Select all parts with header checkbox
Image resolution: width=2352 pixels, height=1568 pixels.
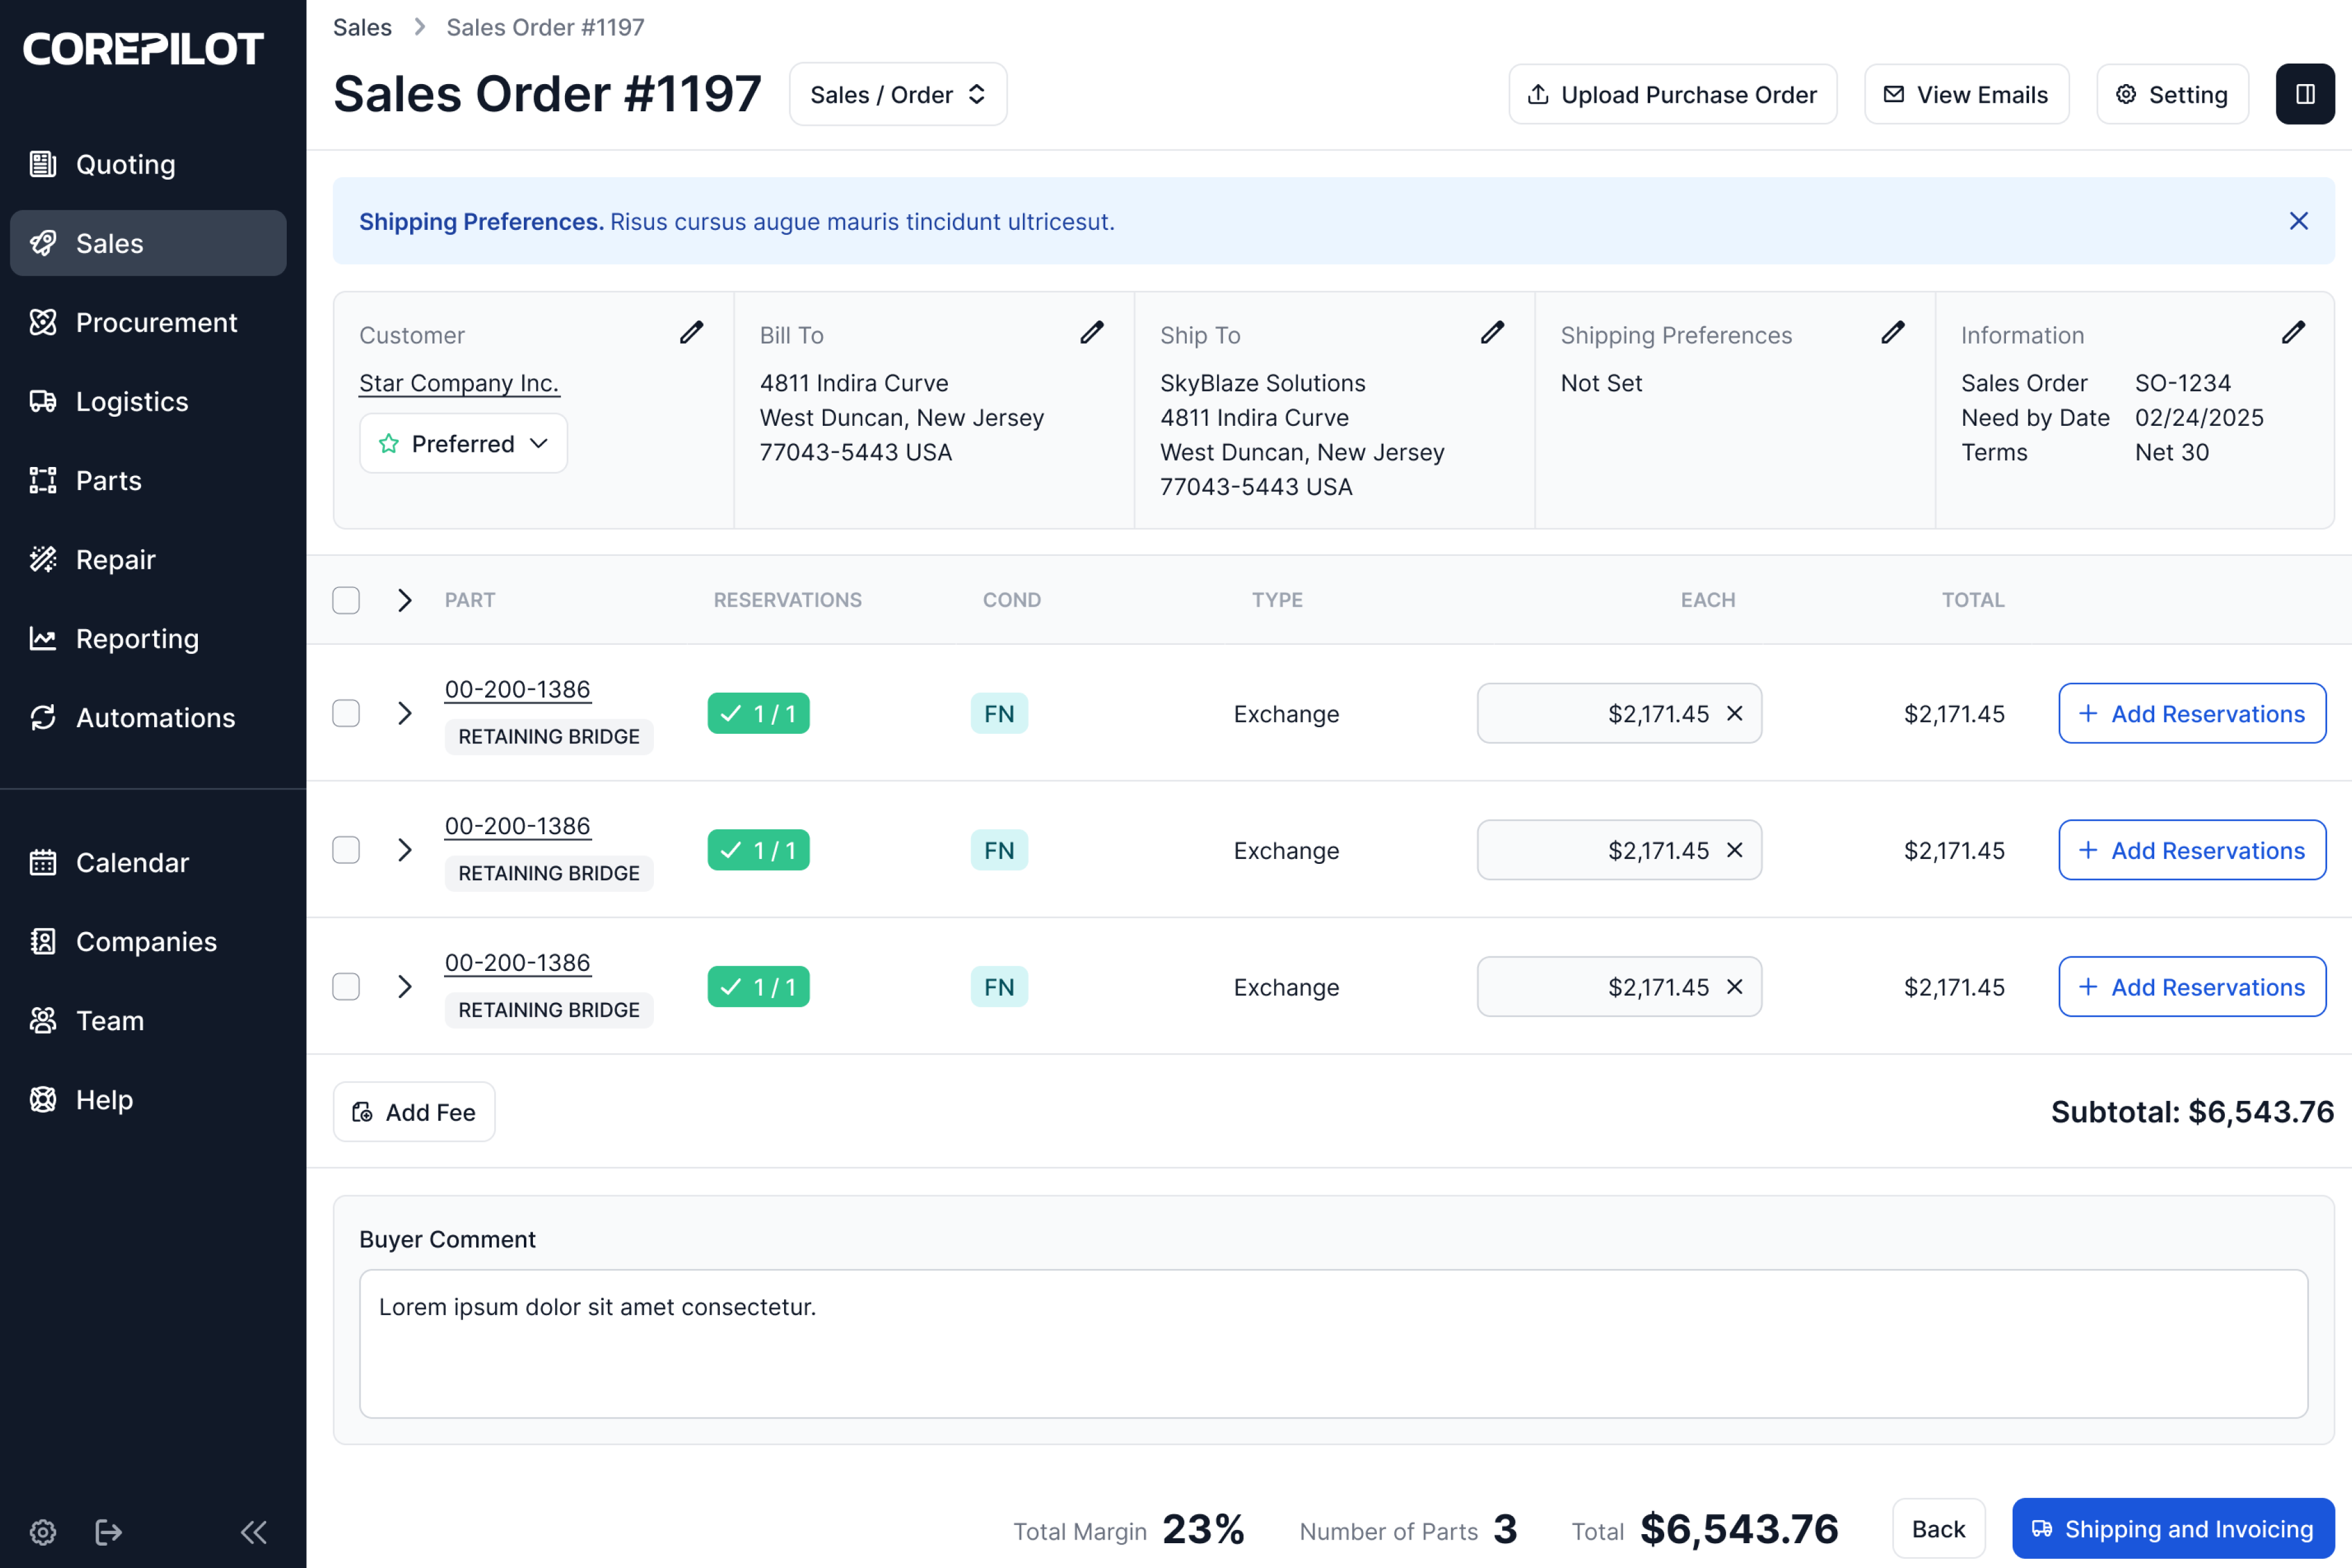[x=346, y=600]
